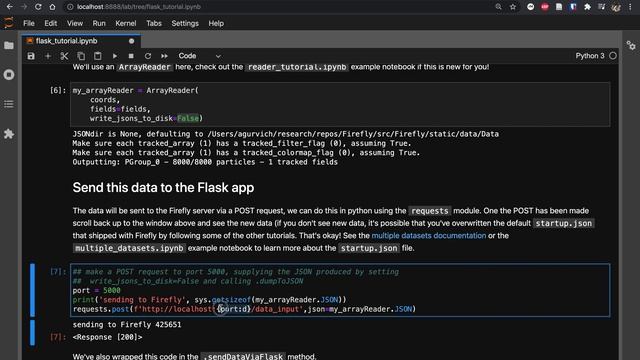
Task: Paste cells from clipboard icon
Action: pos(98,56)
